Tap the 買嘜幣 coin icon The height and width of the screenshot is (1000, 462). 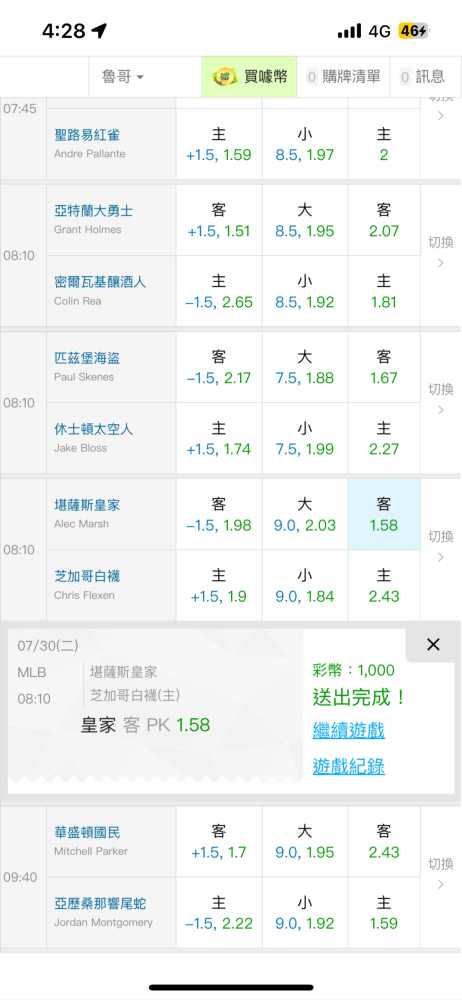coord(223,77)
